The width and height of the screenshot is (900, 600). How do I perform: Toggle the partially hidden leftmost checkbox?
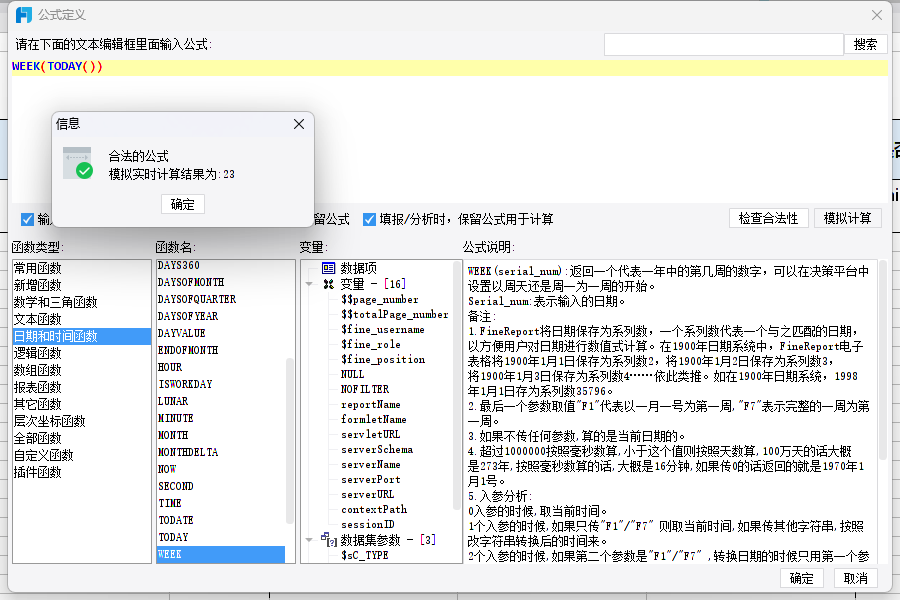coord(27,219)
